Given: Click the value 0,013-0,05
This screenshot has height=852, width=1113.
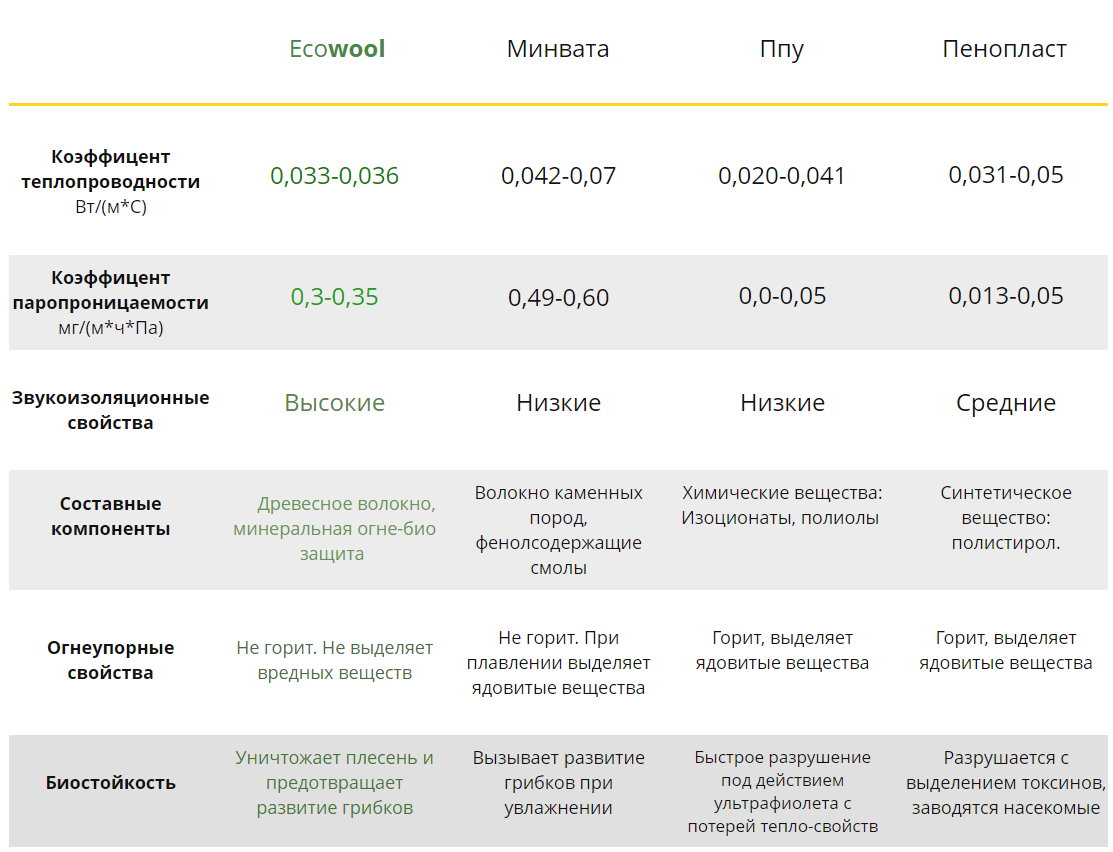Looking at the screenshot, I should click(x=1006, y=296).
